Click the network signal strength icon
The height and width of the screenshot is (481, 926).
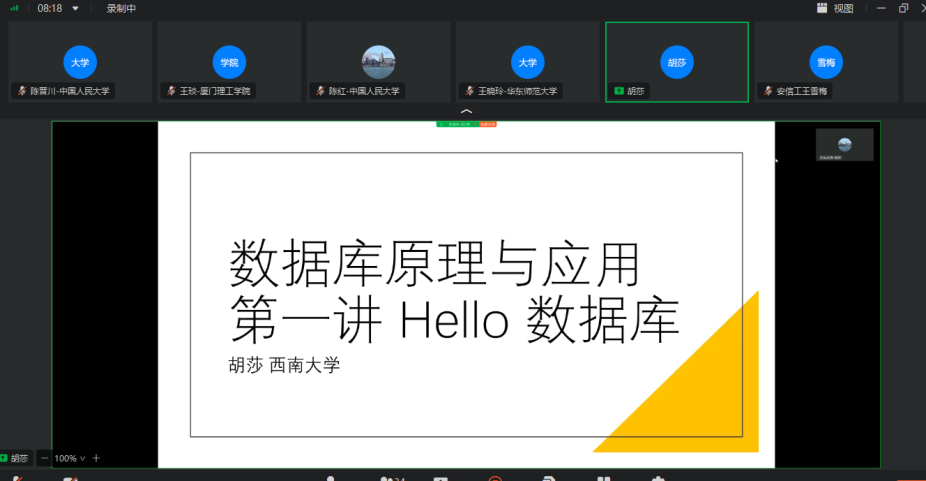[14, 8]
